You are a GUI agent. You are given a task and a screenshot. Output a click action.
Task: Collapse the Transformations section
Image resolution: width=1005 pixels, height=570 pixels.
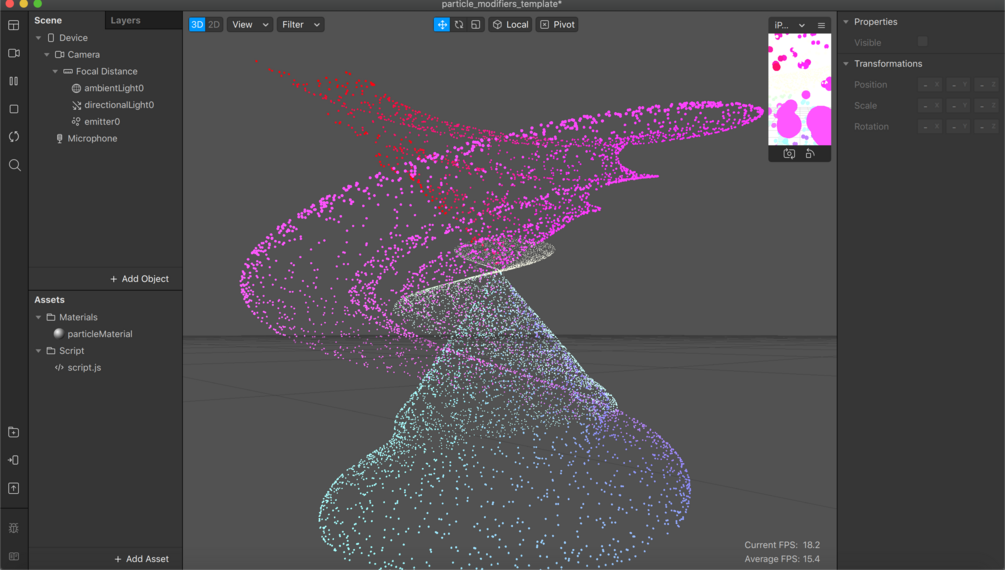(846, 63)
